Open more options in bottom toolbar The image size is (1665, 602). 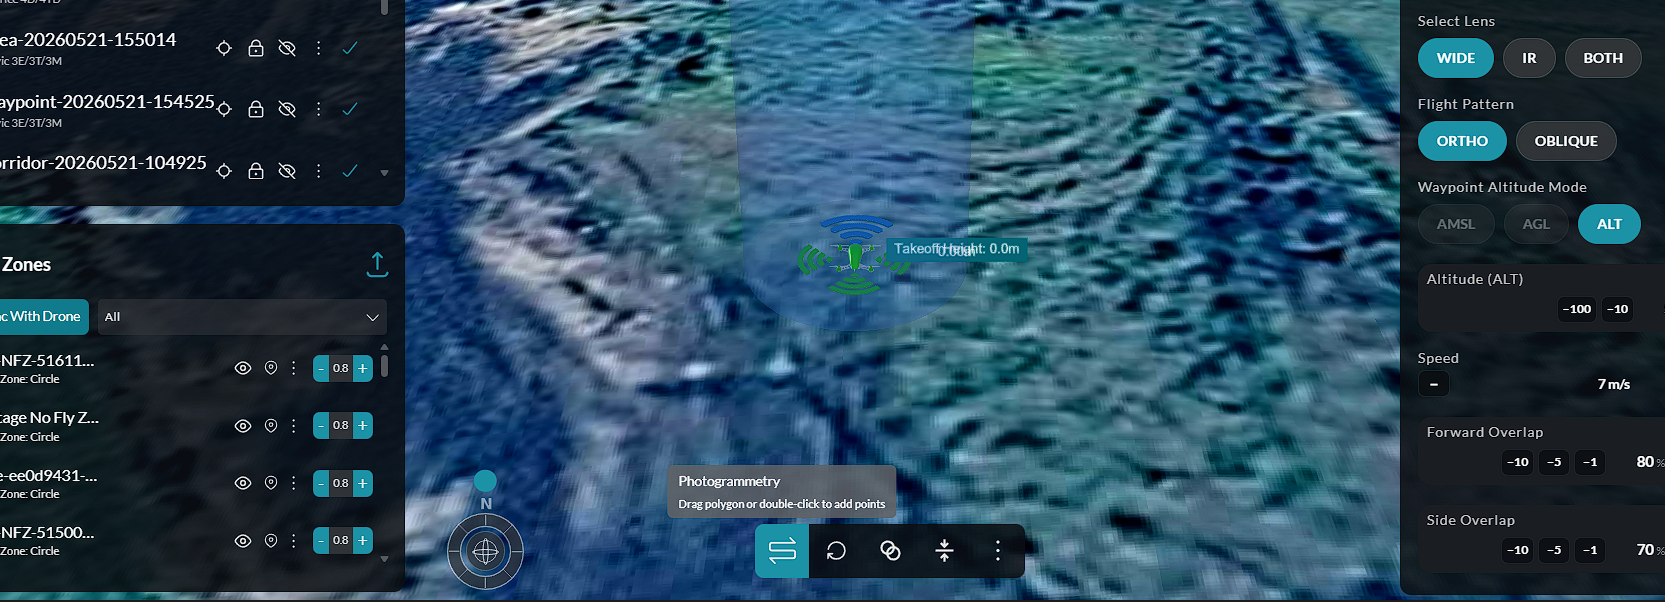[997, 550]
